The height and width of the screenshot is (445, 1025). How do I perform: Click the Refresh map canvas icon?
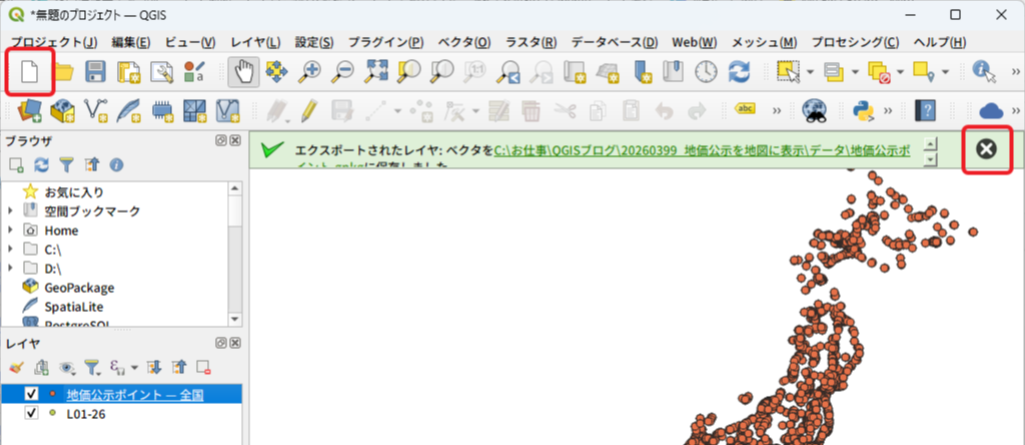point(738,72)
